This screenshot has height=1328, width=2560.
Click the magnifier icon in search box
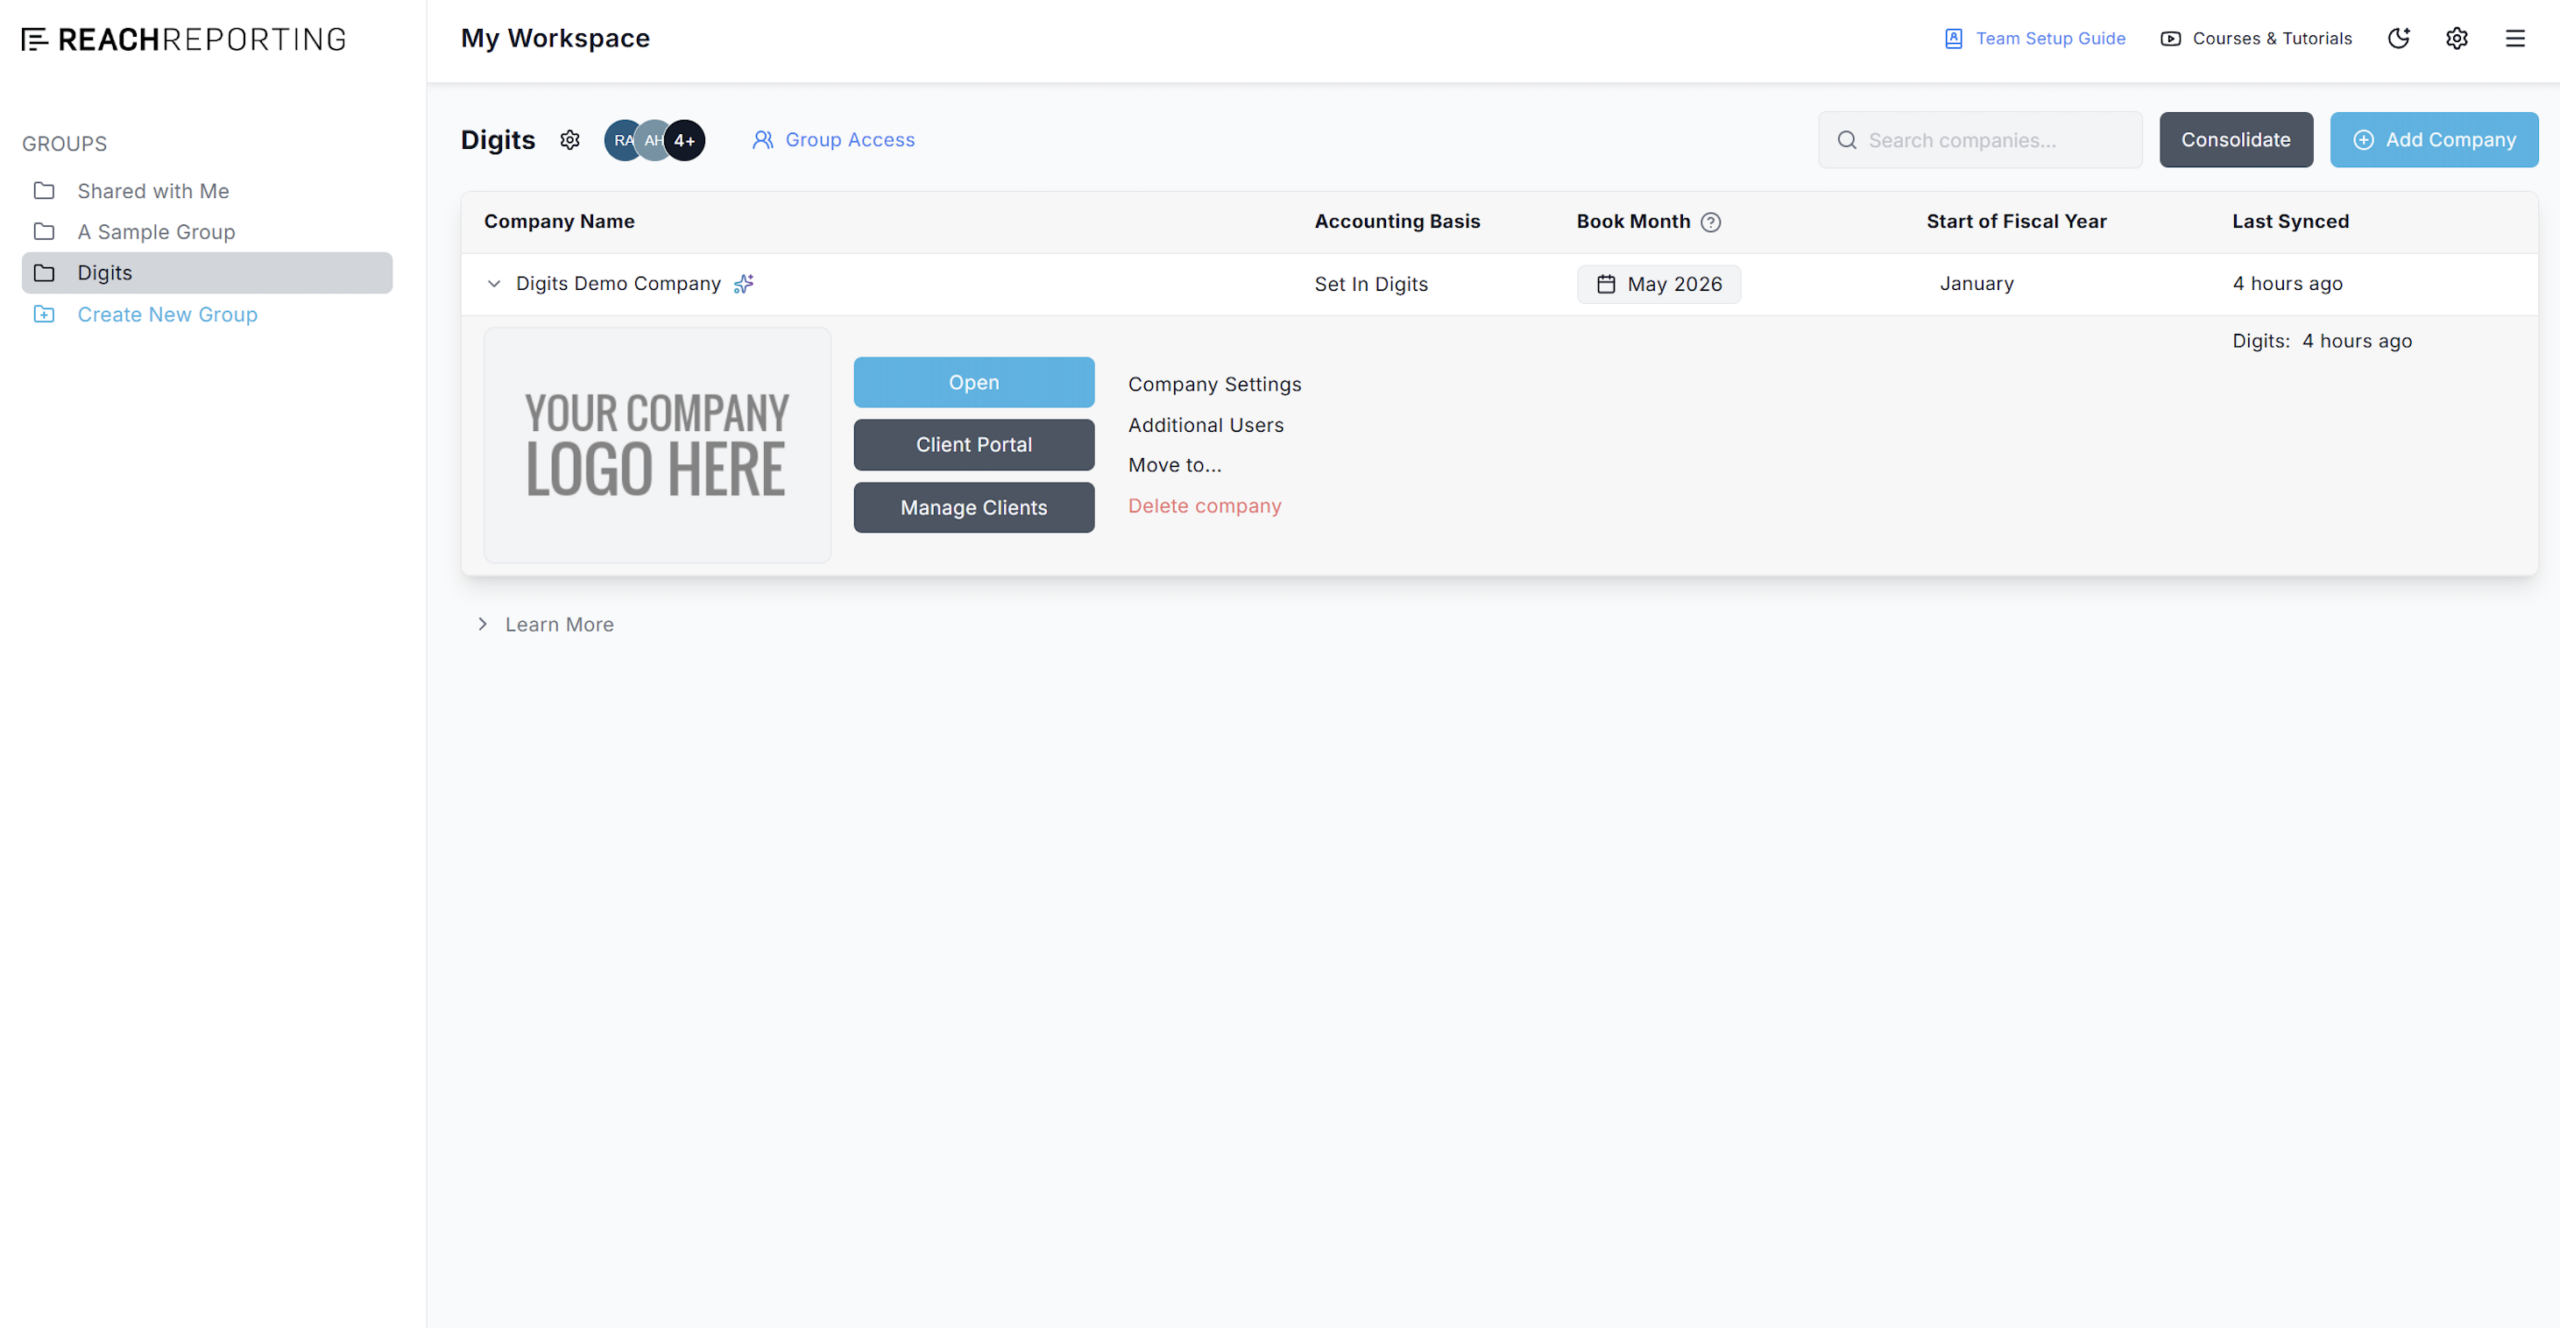(x=1847, y=140)
